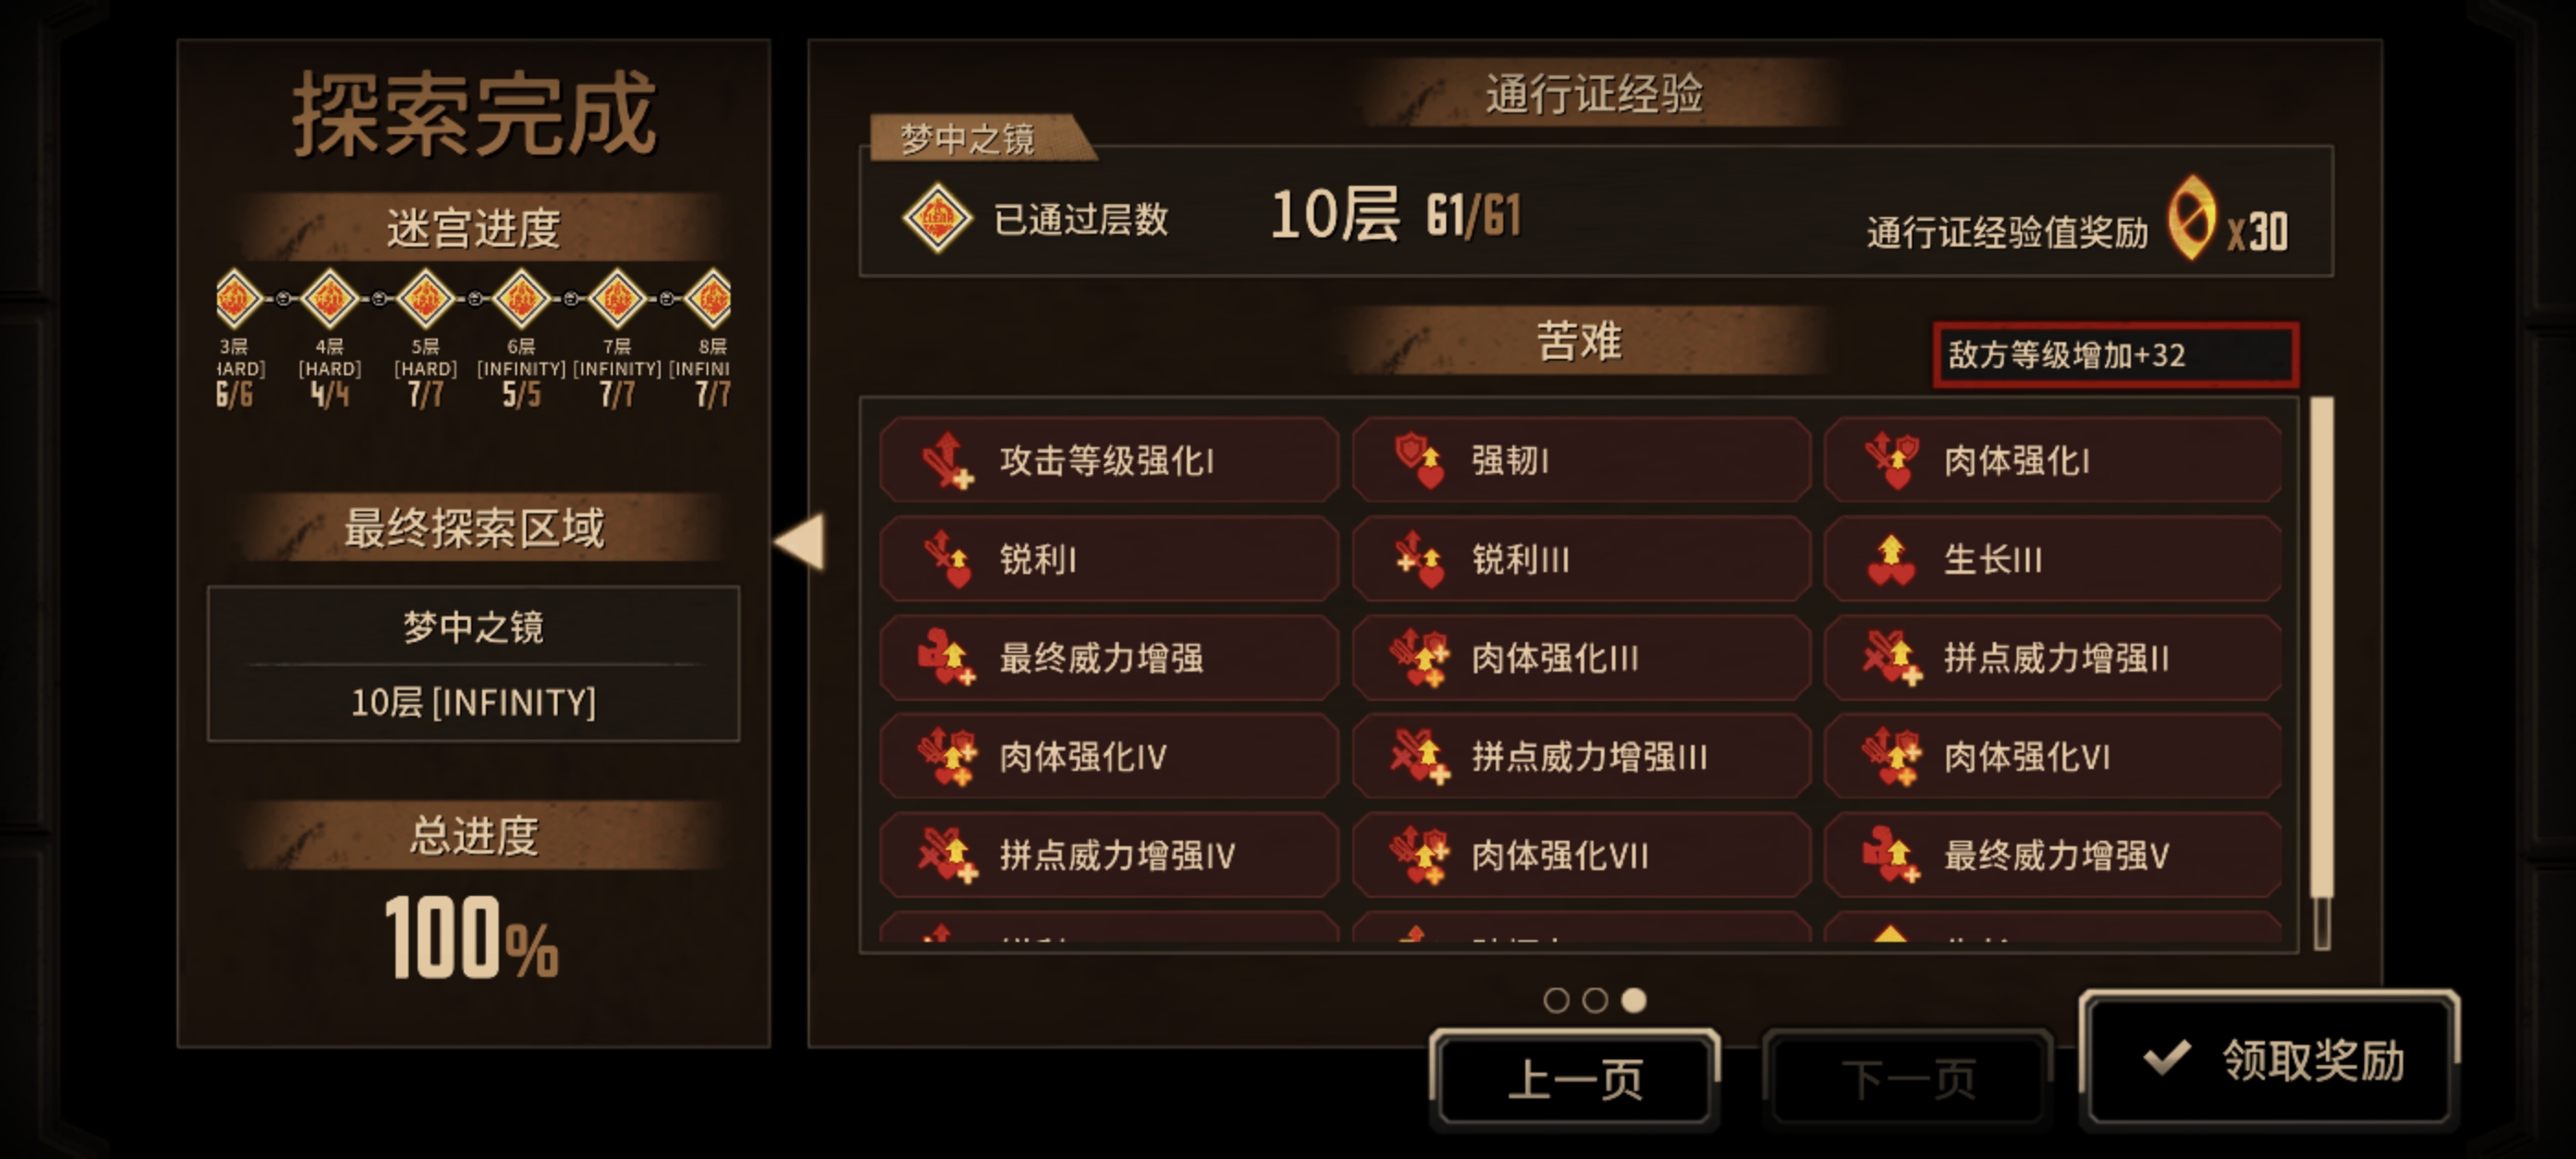Click the 下一页 next page button
2576x1159 pixels.
tap(1908, 1079)
